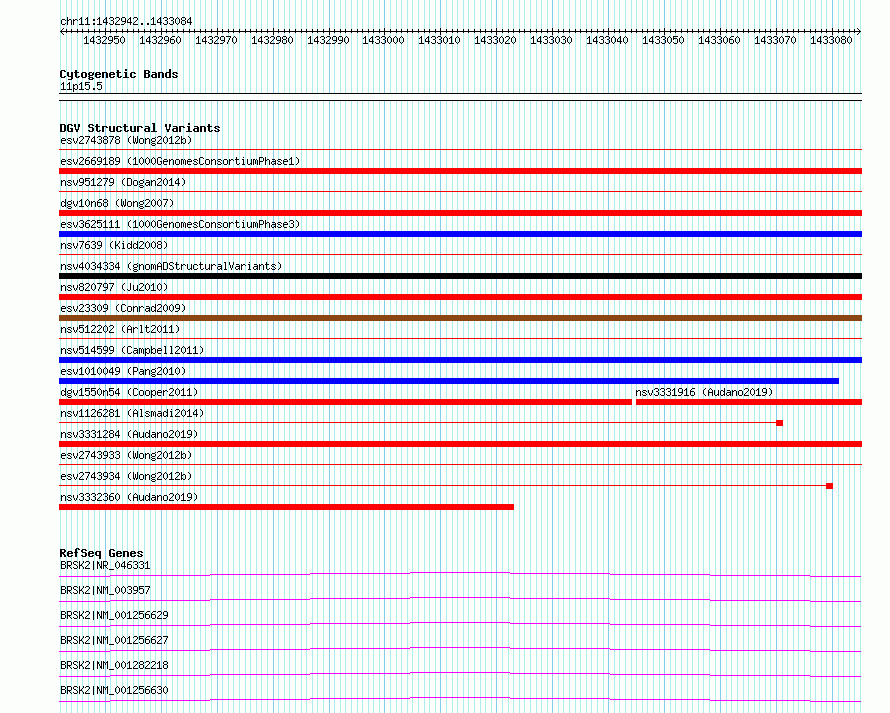
Task: Select the RefSeq Genes track title
Action: pos(101,553)
